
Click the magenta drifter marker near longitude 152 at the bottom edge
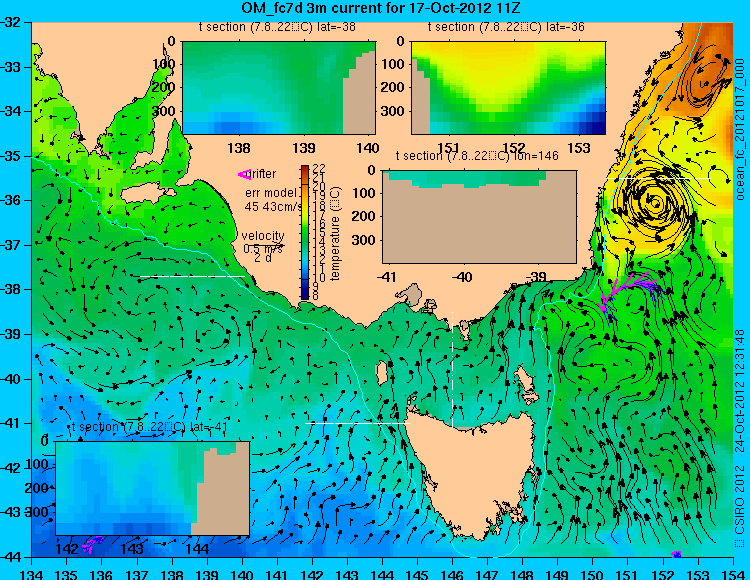[676, 555]
